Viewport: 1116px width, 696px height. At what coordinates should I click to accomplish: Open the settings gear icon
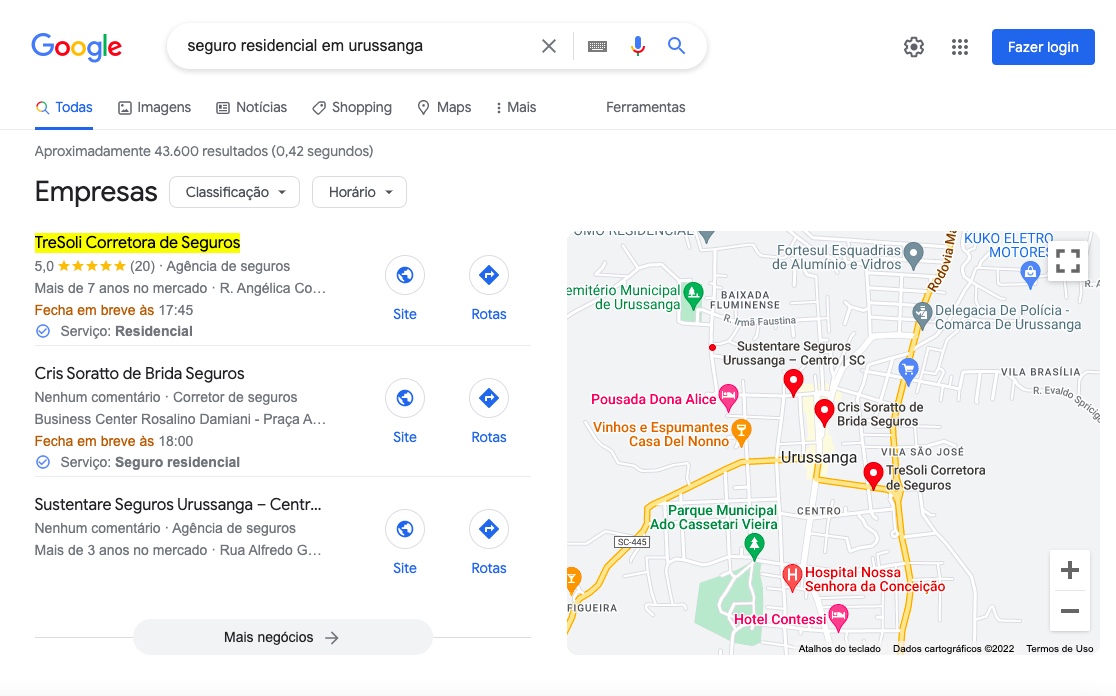pos(914,47)
